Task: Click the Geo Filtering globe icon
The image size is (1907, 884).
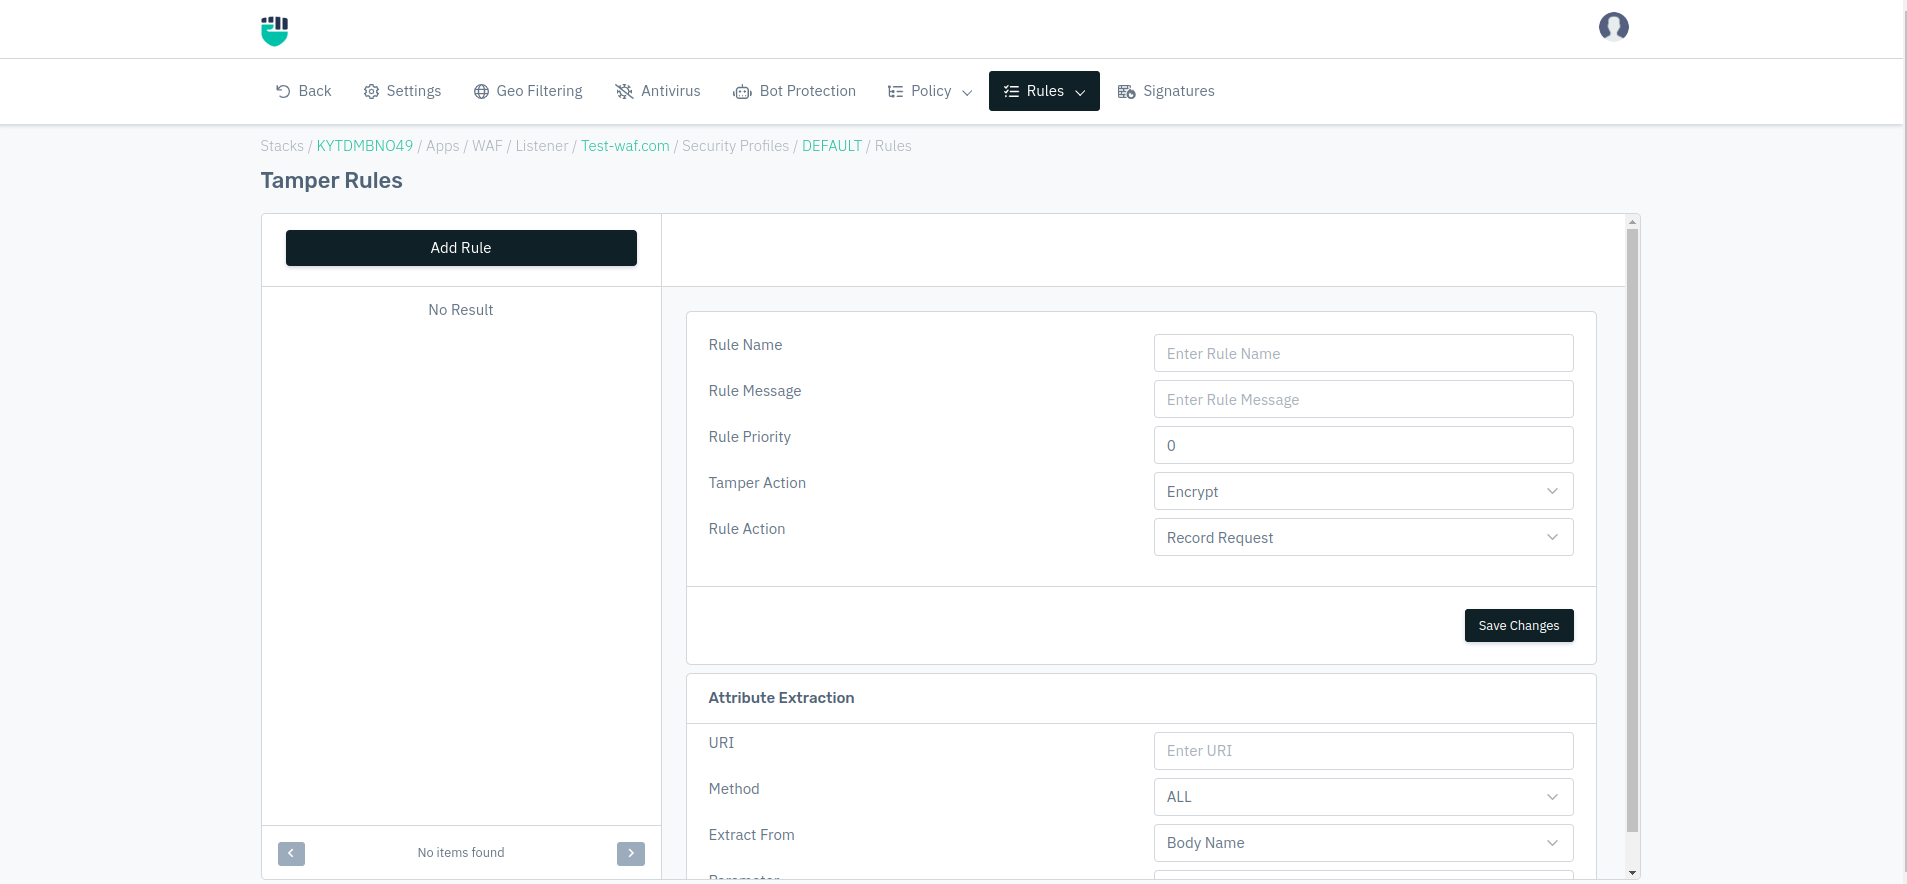Action: pos(481,91)
